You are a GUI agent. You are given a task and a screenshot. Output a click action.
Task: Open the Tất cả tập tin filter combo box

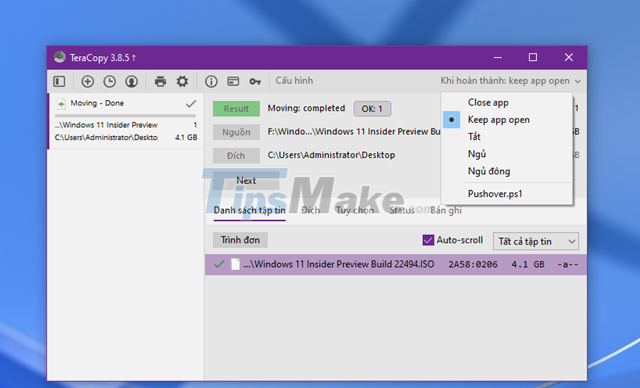tap(536, 242)
